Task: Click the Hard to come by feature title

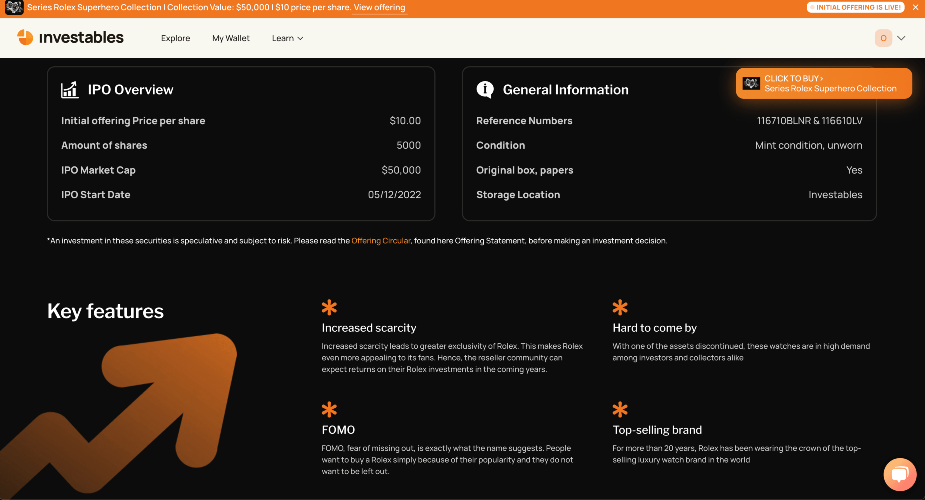Action: 654,328
